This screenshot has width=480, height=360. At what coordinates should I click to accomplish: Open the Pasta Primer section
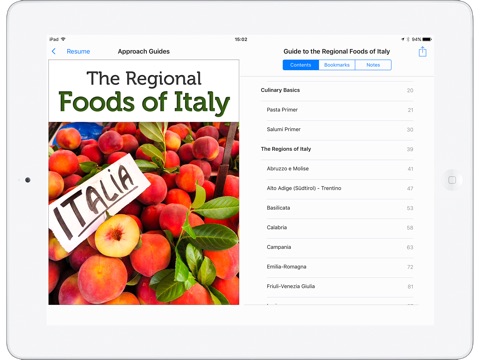(x=340, y=110)
